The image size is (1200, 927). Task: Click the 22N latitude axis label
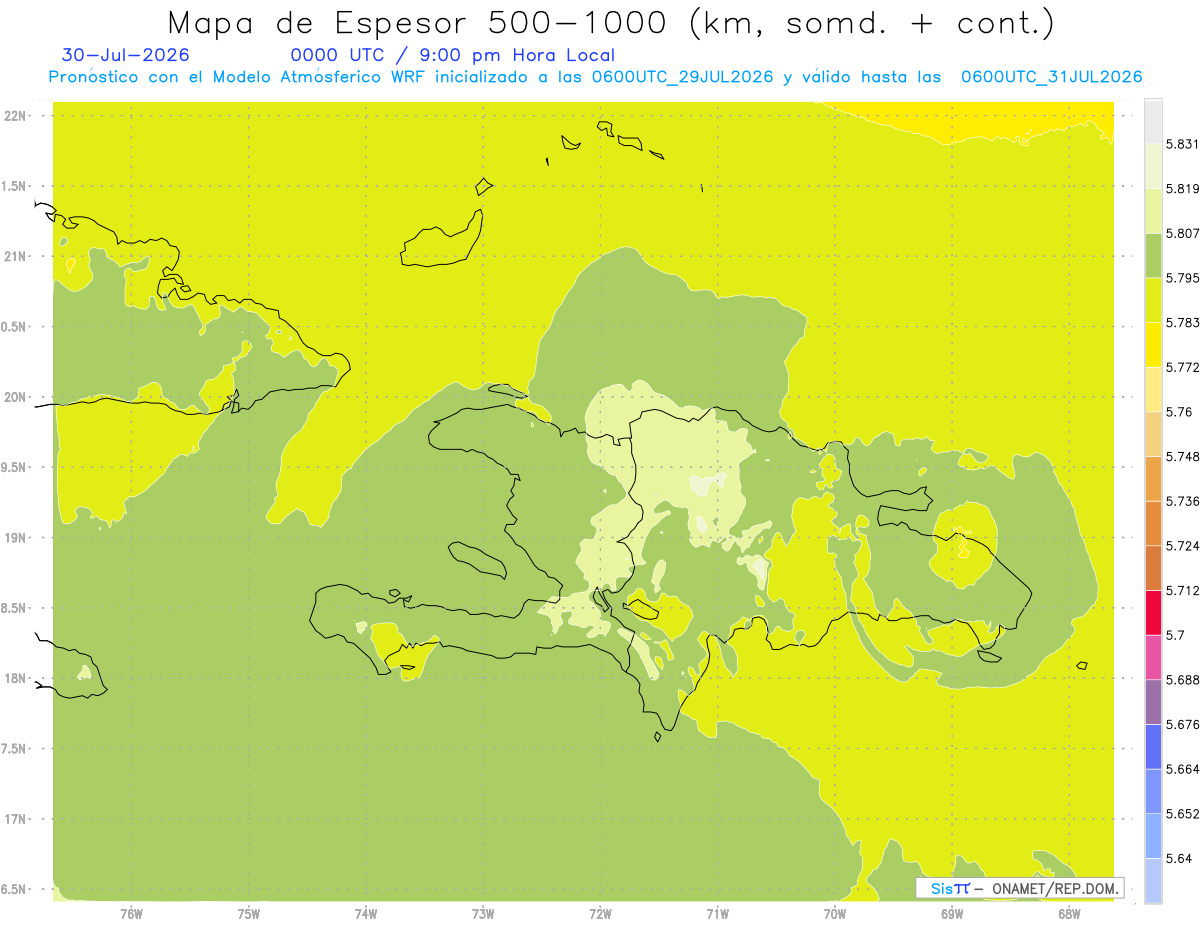pyautogui.click(x=15, y=115)
